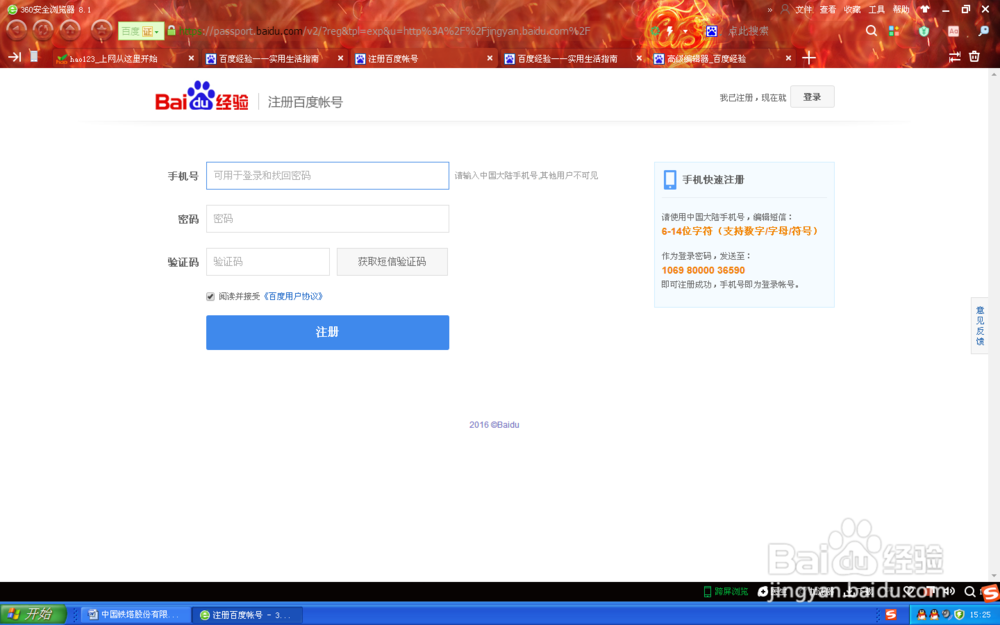The height and width of the screenshot is (625, 1000).
Task: Click the back navigation arrow
Action: pyautogui.click(x=16, y=31)
